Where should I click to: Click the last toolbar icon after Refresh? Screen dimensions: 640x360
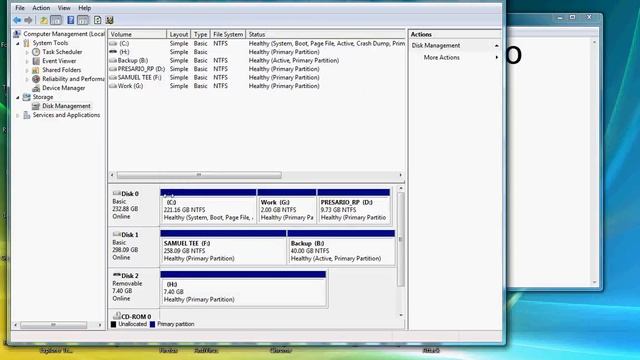point(109,20)
